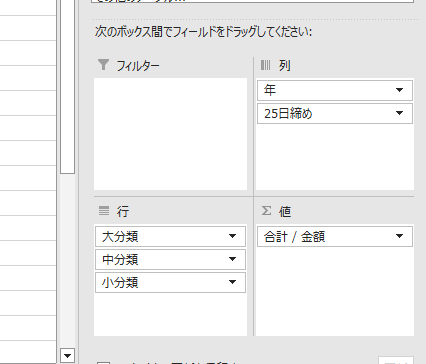Open dropdown for 25日締め column field
This screenshot has width=426, height=364.
tap(399, 113)
